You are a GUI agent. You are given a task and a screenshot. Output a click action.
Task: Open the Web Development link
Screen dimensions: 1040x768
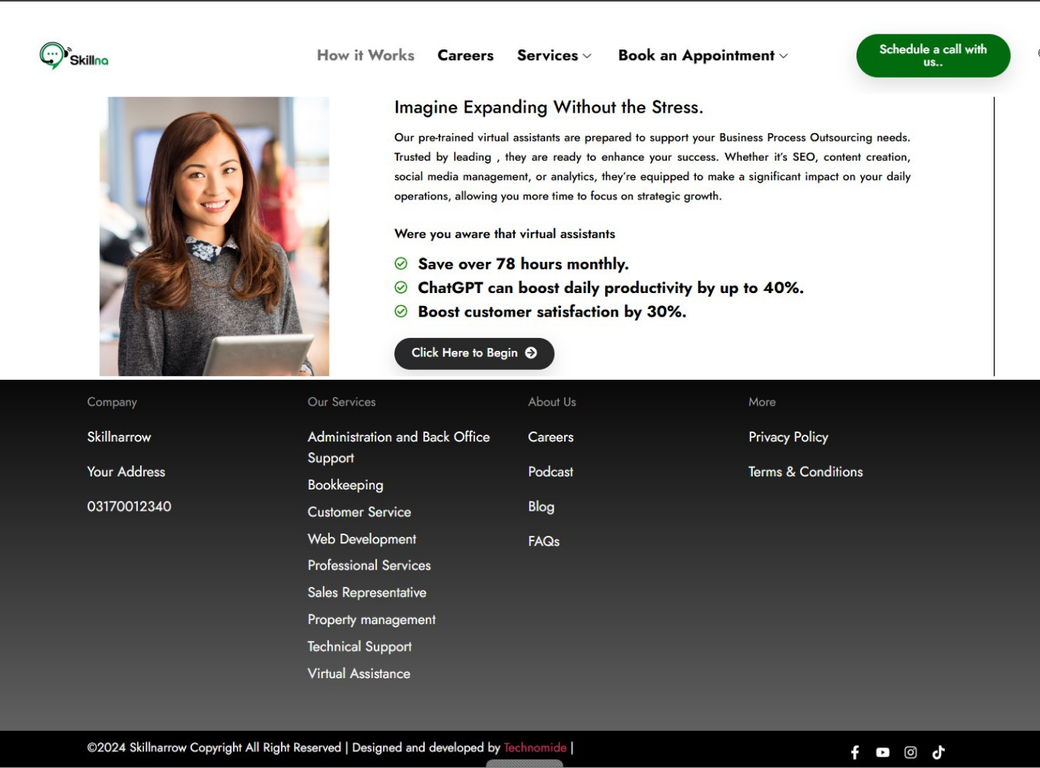pos(361,539)
